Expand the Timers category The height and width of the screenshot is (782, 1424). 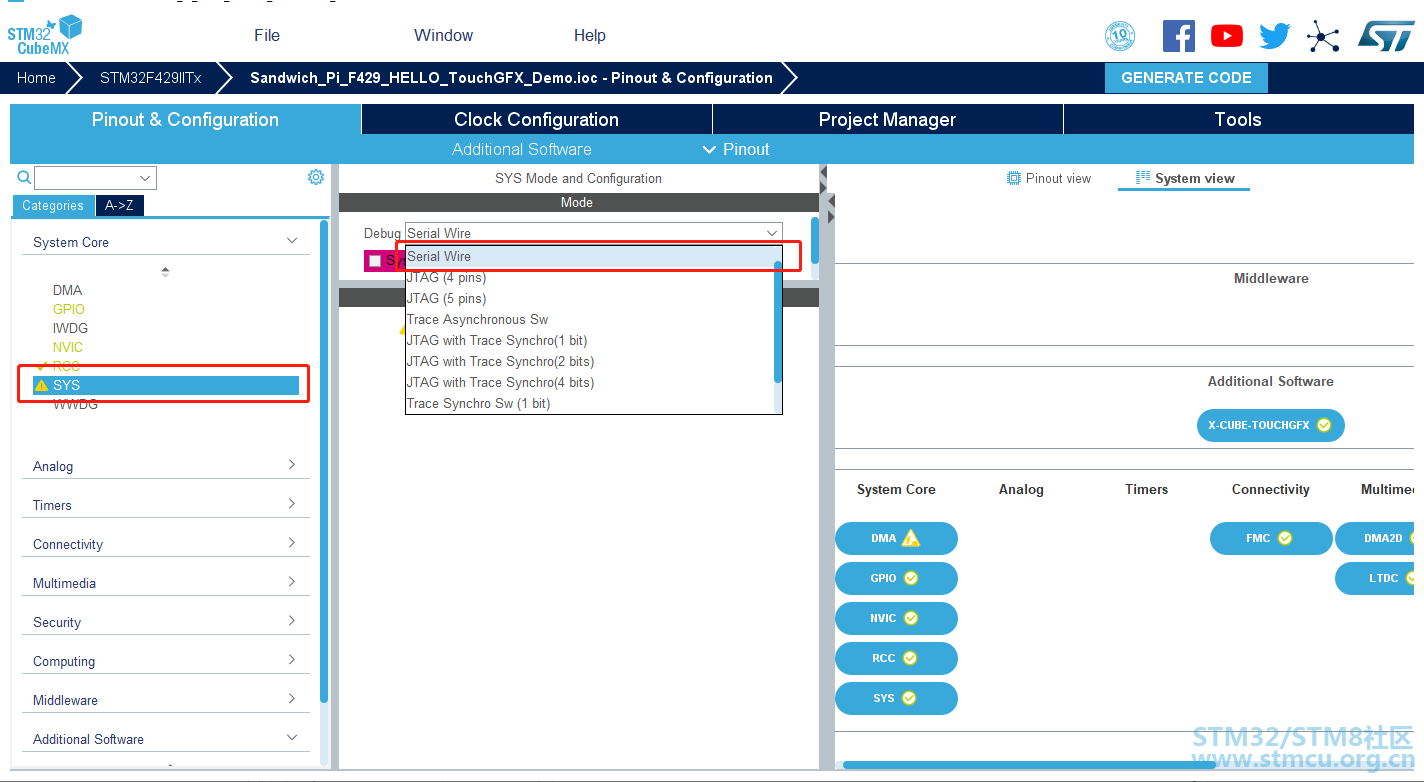pos(292,504)
